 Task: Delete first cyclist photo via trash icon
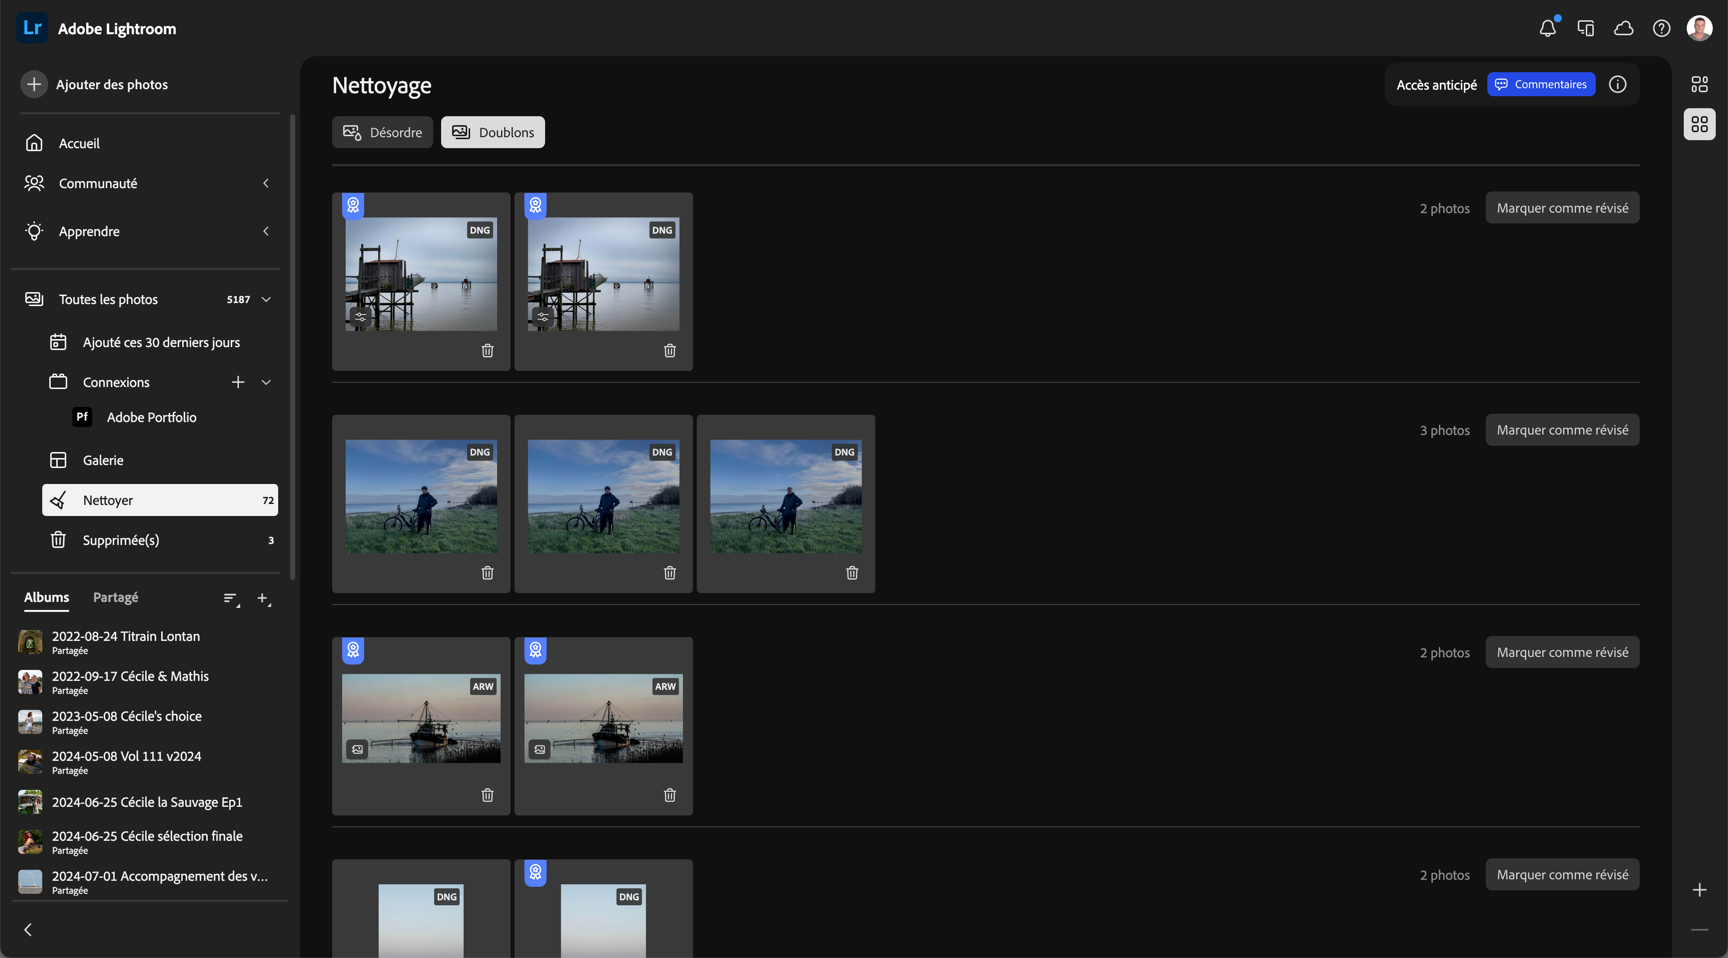487,573
